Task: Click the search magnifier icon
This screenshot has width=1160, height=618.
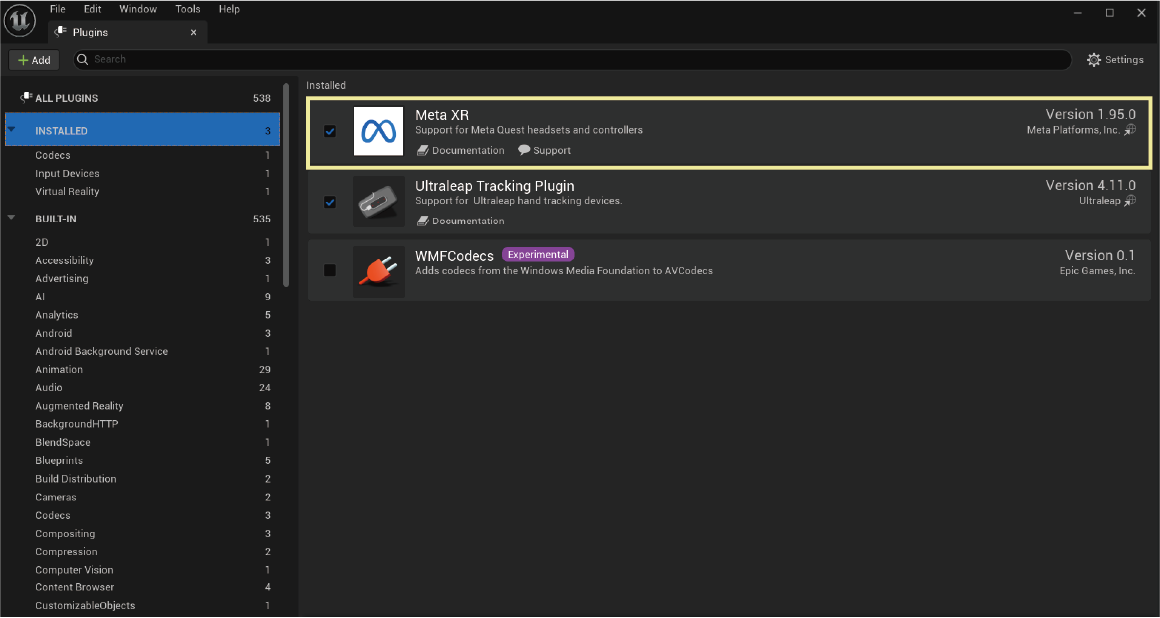Action: coord(83,59)
